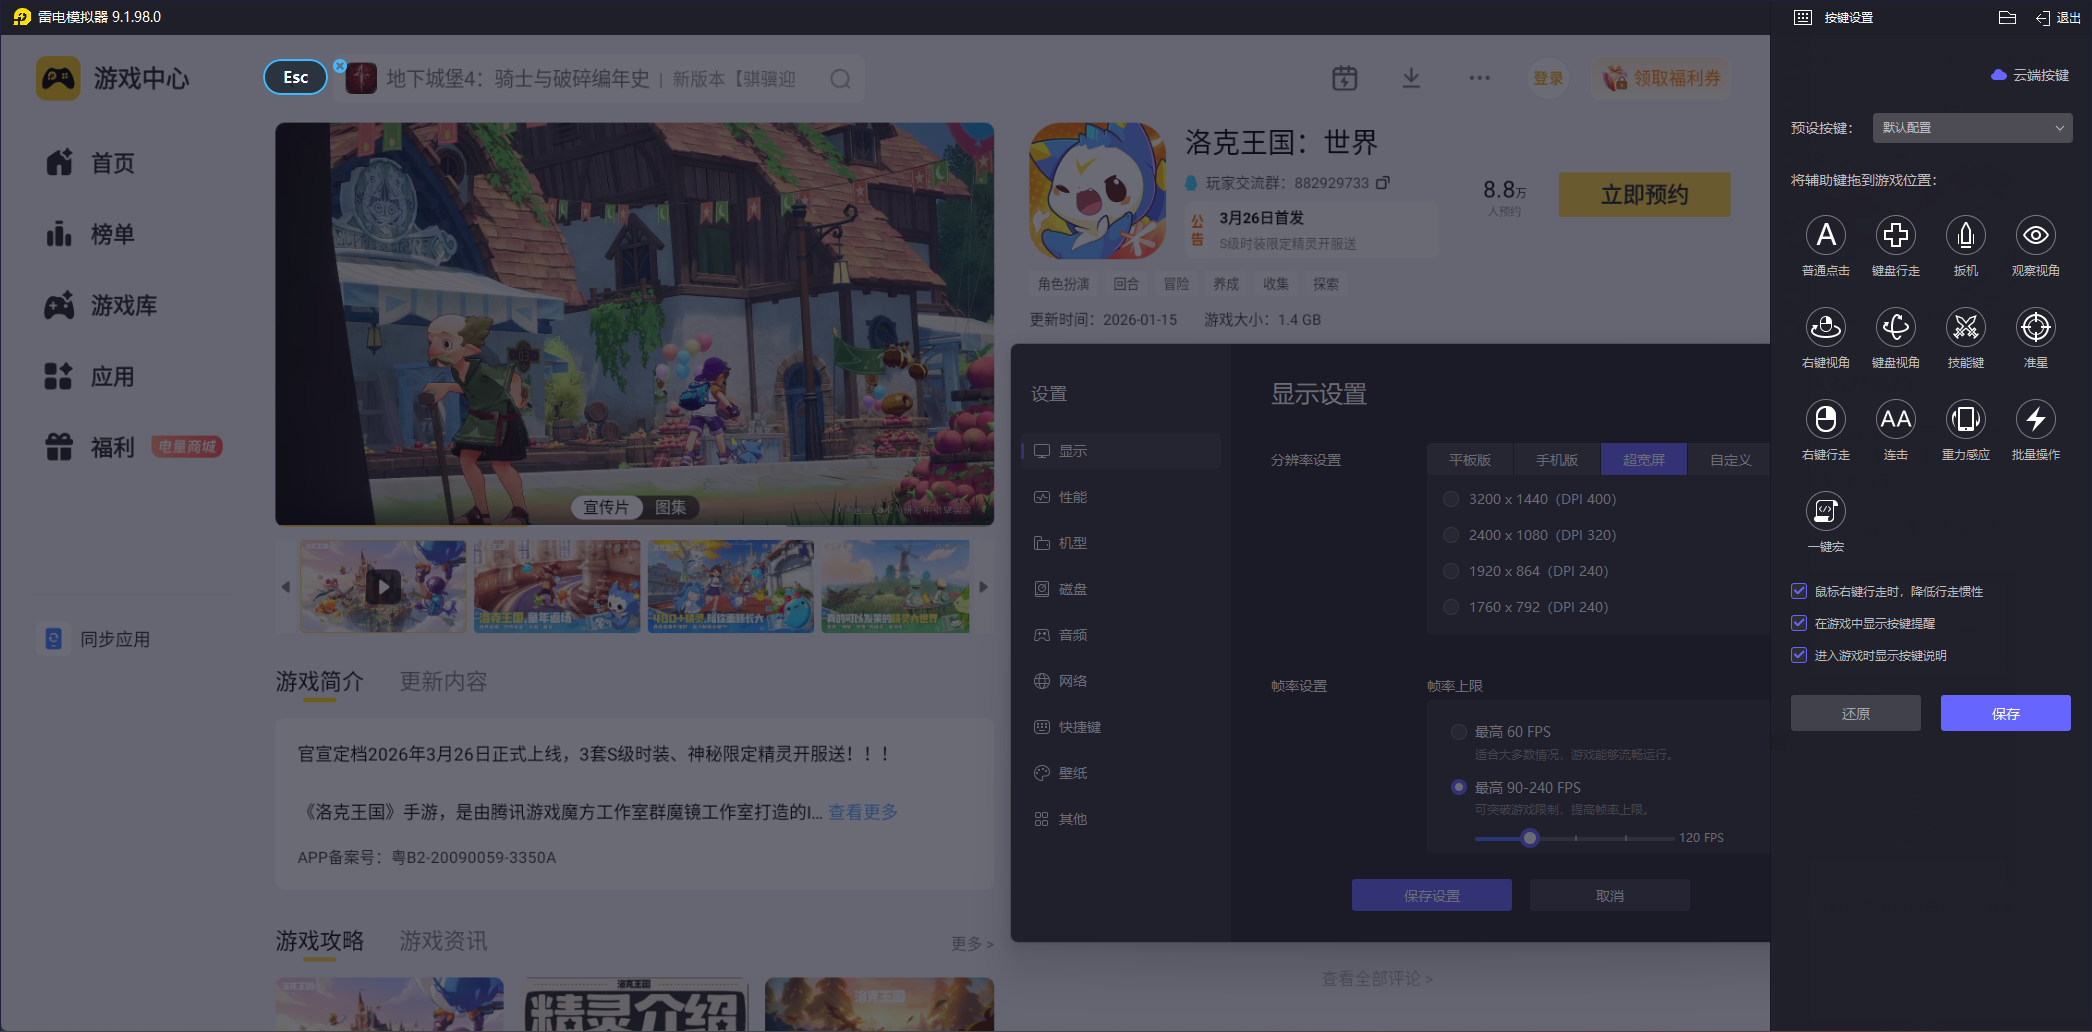Select the 批量操作 lightning icon
This screenshot has height=1032, width=2092.
[x=2035, y=420]
